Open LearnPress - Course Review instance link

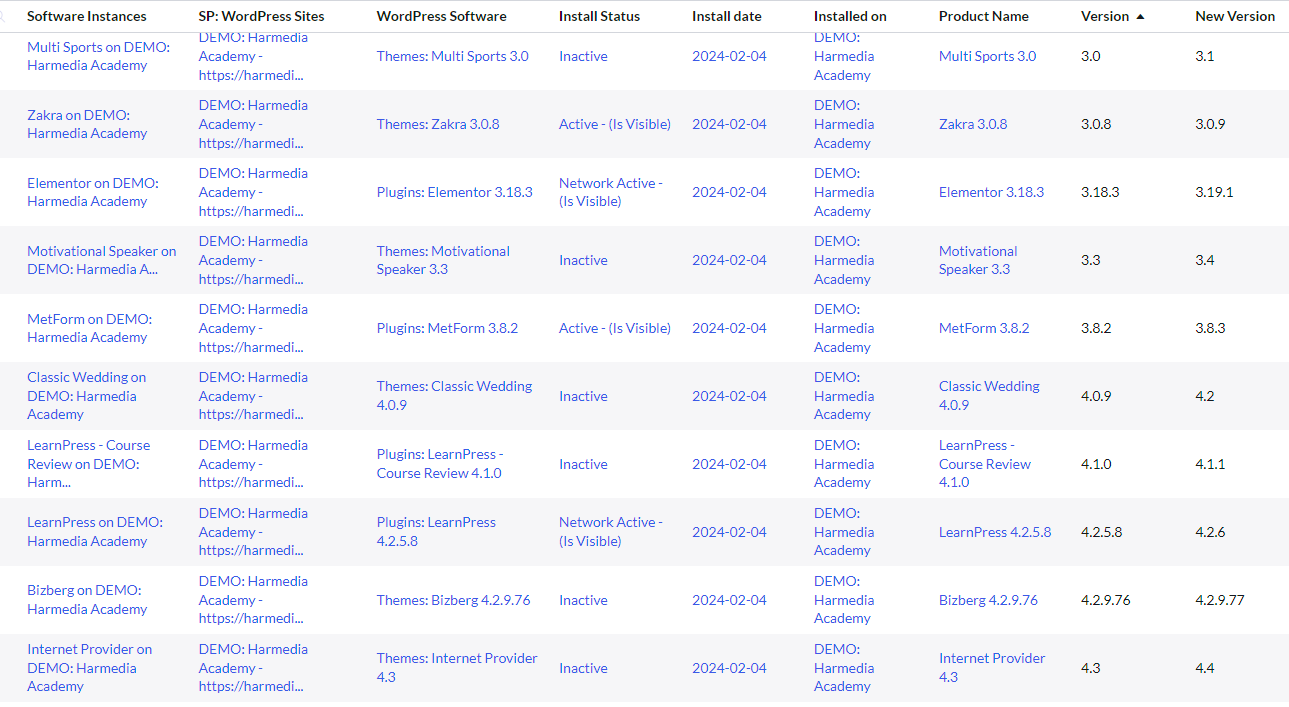click(x=88, y=463)
